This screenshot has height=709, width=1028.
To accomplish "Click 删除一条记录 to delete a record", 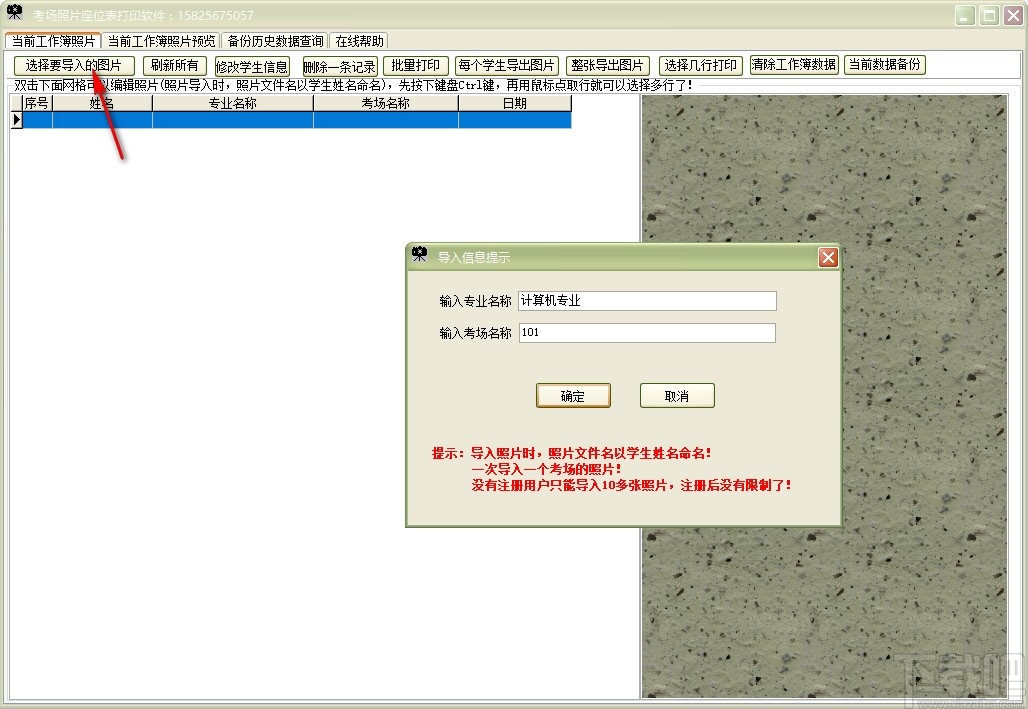I will tap(340, 64).
